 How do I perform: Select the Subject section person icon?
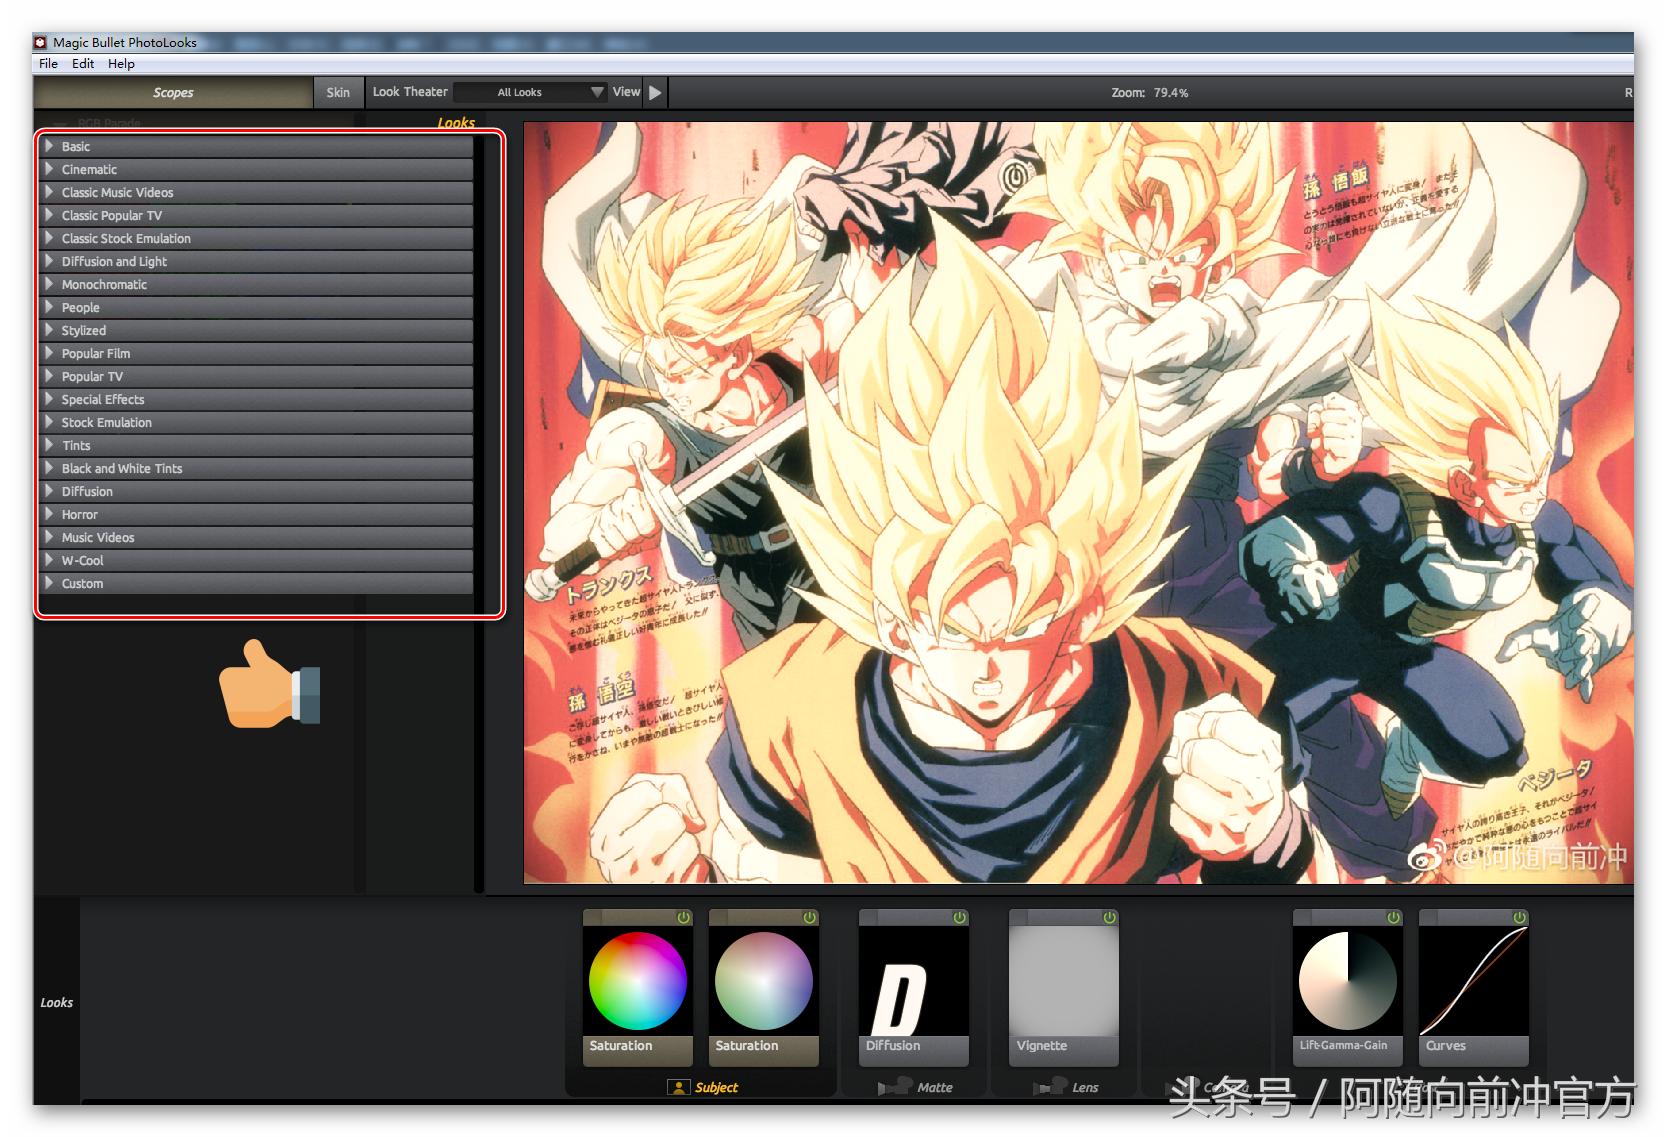pos(679,1087)
